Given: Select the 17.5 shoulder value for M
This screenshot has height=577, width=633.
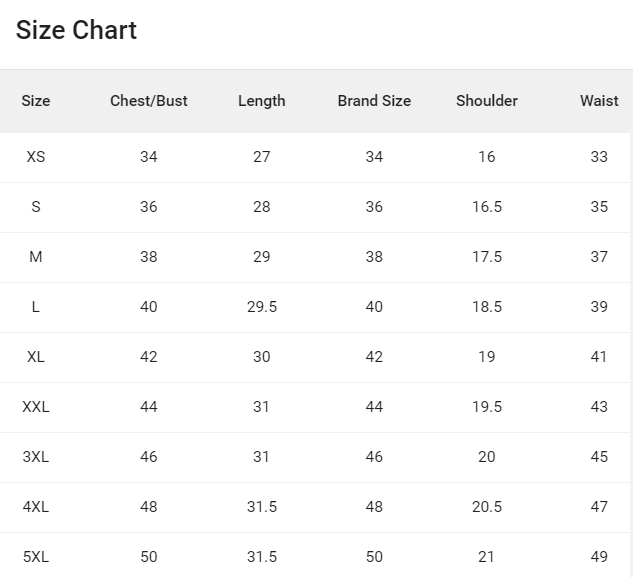Looking at the screenshot, I should click(487, 257).
